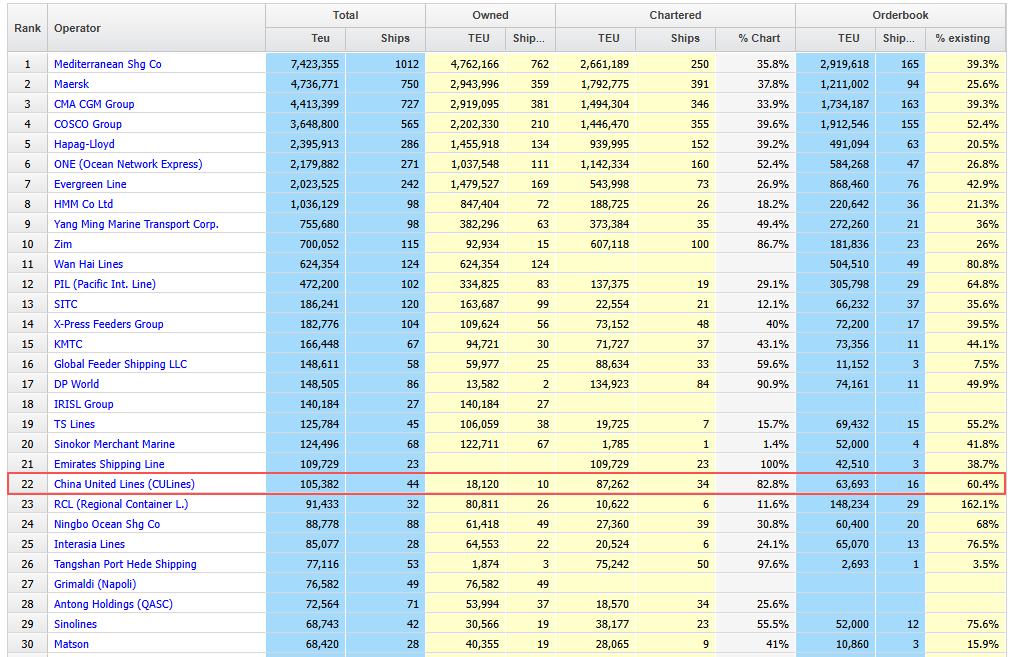Select COSCO orderbook TEU 1,912,546

[844, 124]
